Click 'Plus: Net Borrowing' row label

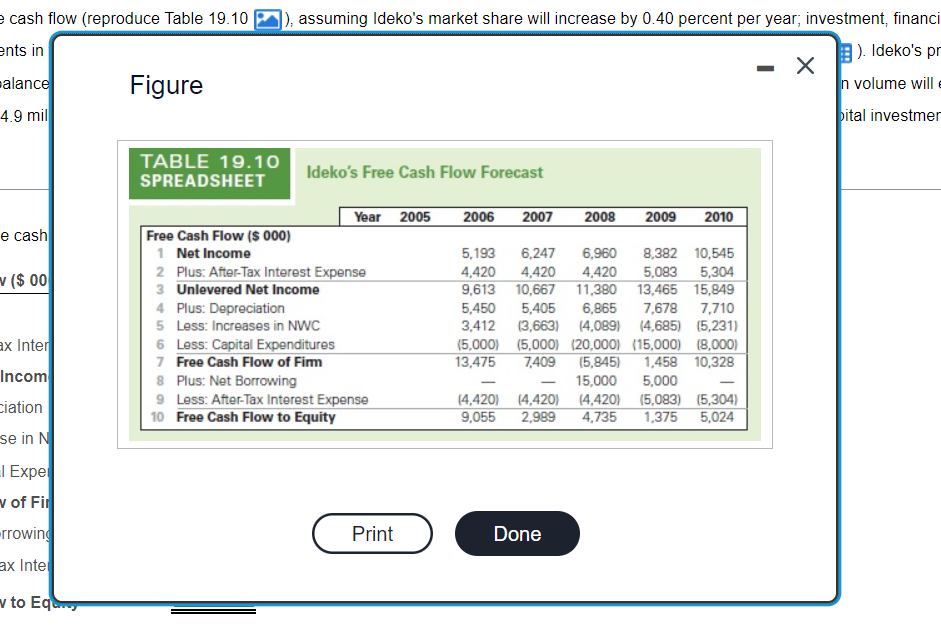pyautogui.click(x=236, y=381)
